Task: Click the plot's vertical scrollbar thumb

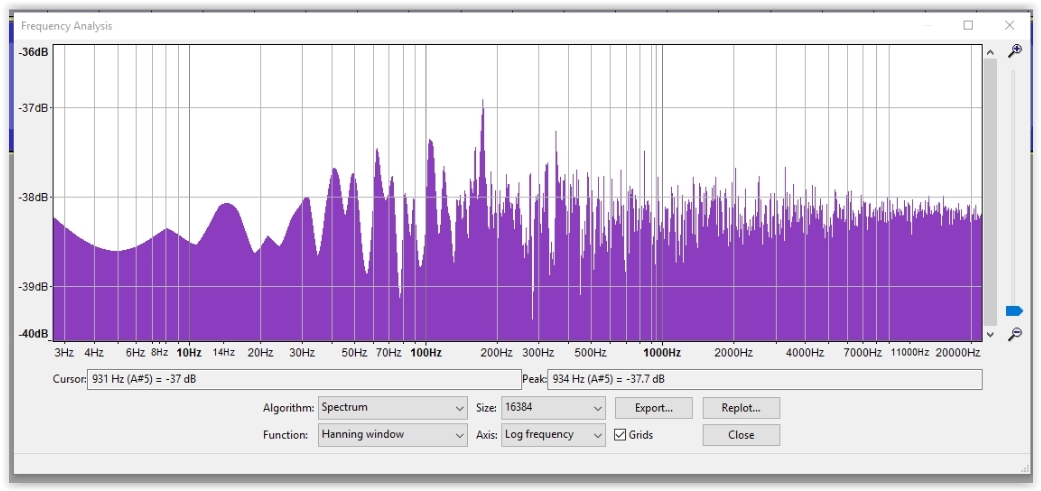Action: [990, 192]
